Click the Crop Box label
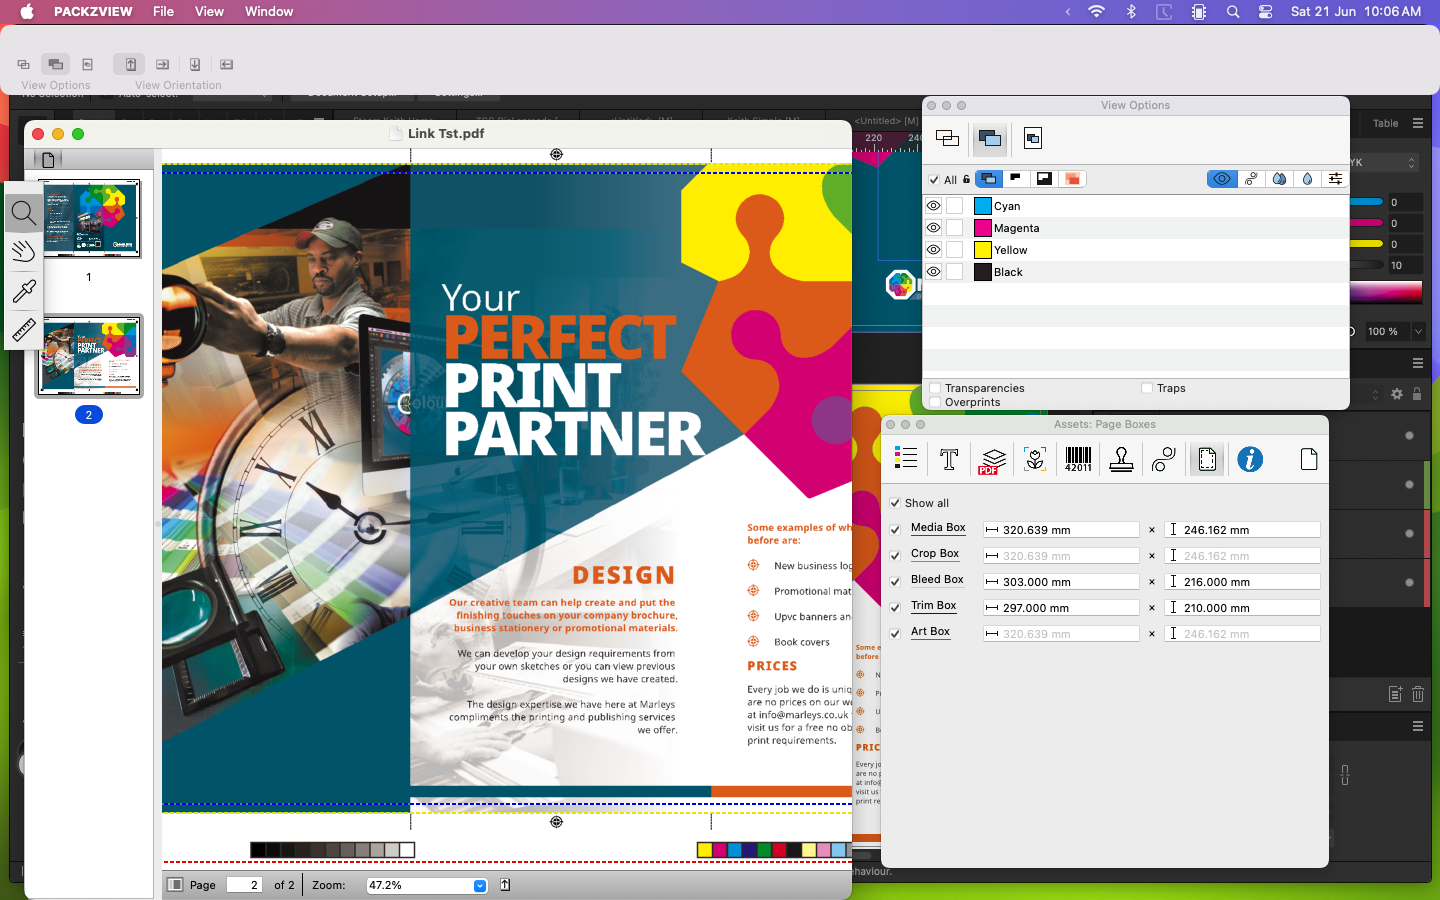The image size is (1440, 900). click(935, 554)
